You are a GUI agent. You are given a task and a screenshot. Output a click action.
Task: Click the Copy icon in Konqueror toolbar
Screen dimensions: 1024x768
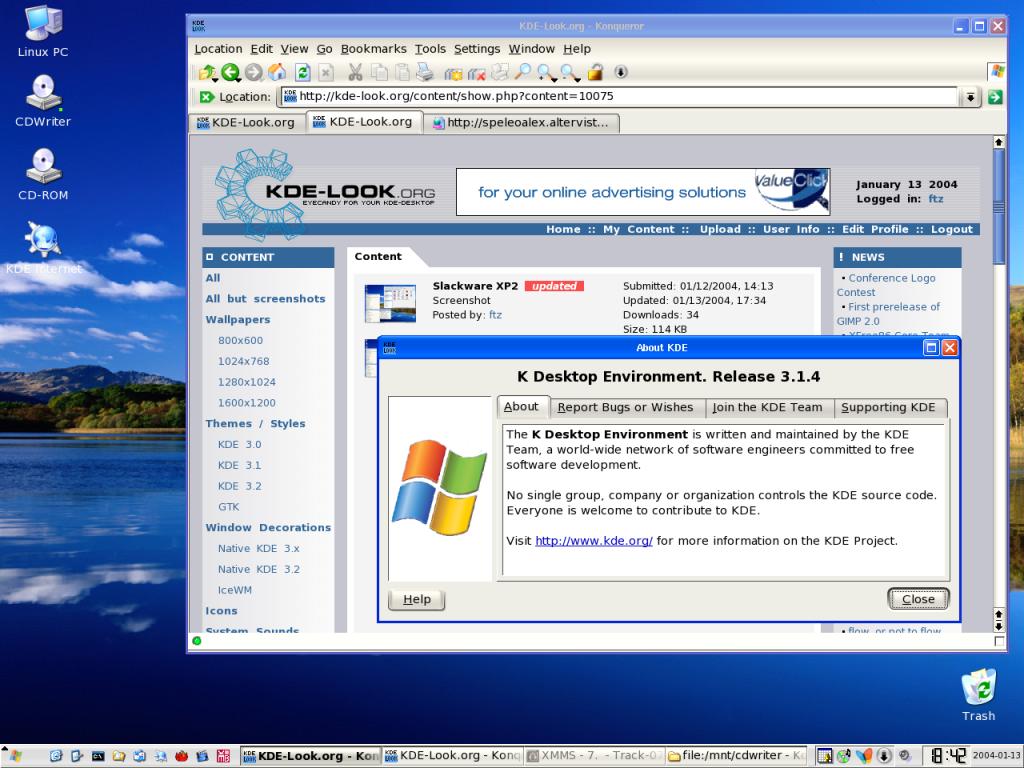[379, 72]
